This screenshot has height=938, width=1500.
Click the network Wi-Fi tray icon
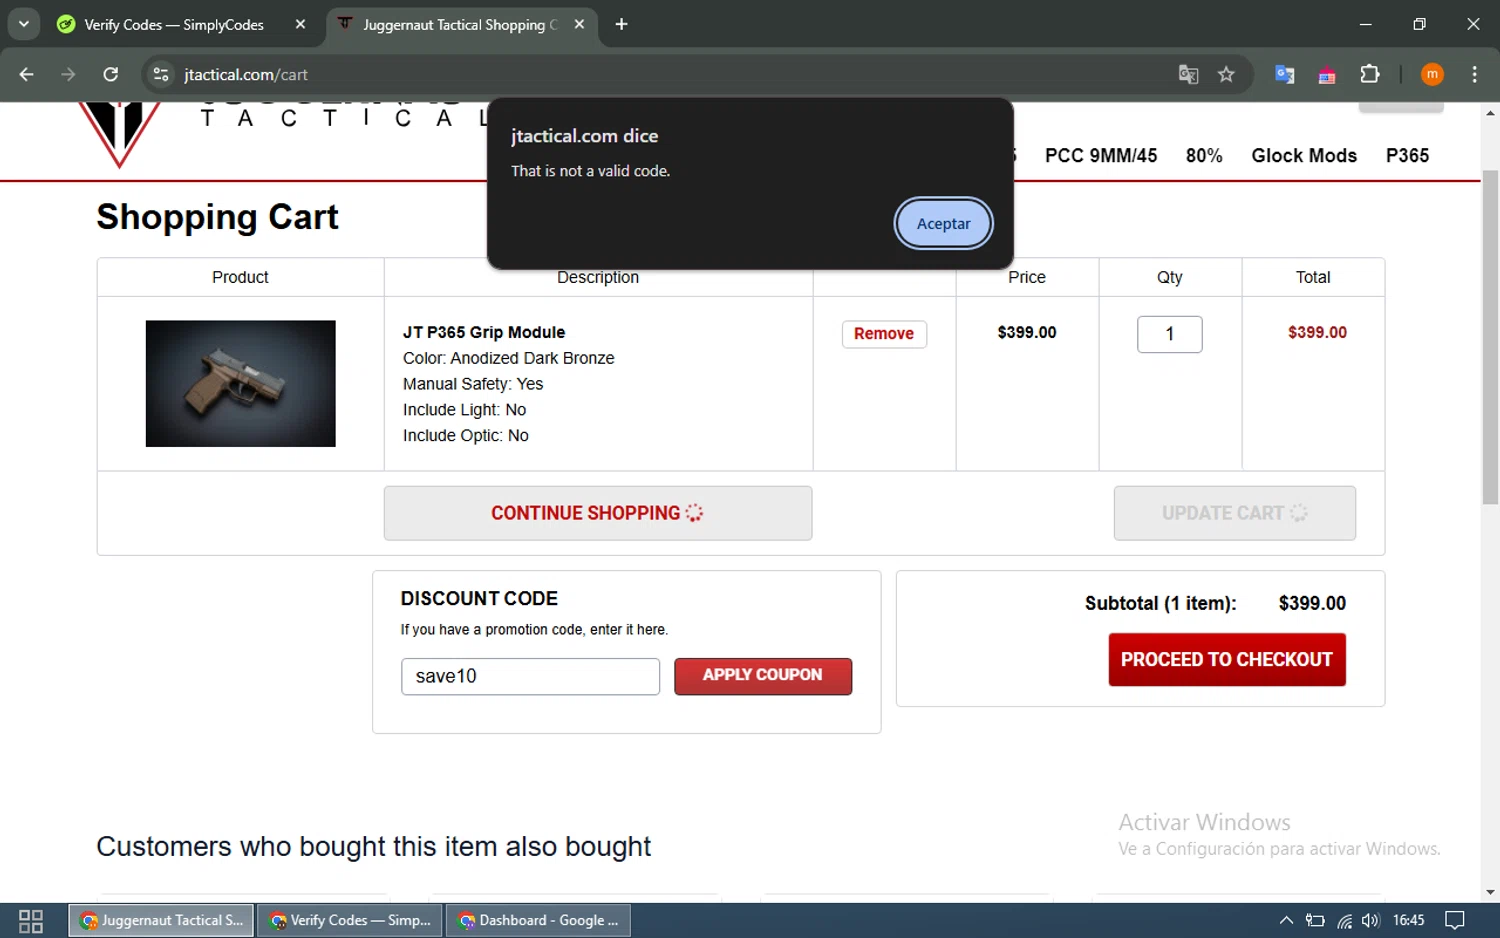[x=1344, y=921]
